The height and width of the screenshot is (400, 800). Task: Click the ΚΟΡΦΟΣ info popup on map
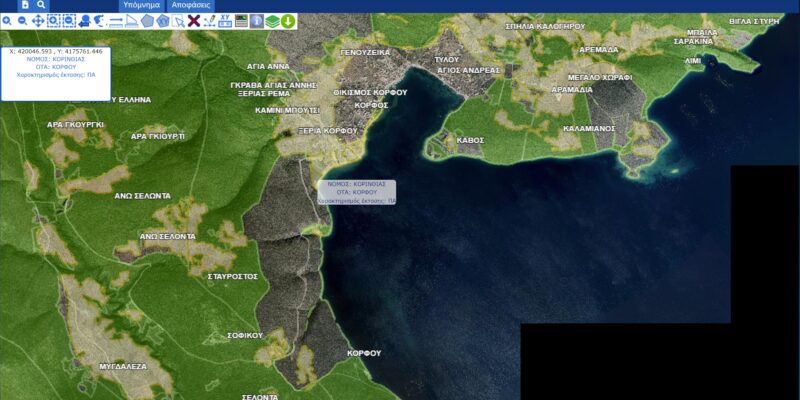(x=357, y=192)
